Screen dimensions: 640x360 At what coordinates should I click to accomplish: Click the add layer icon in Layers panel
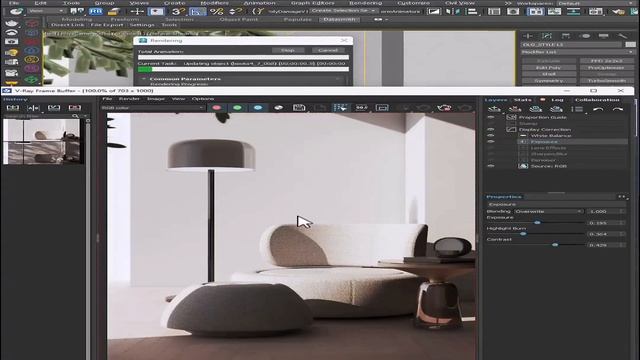(494, 109)
